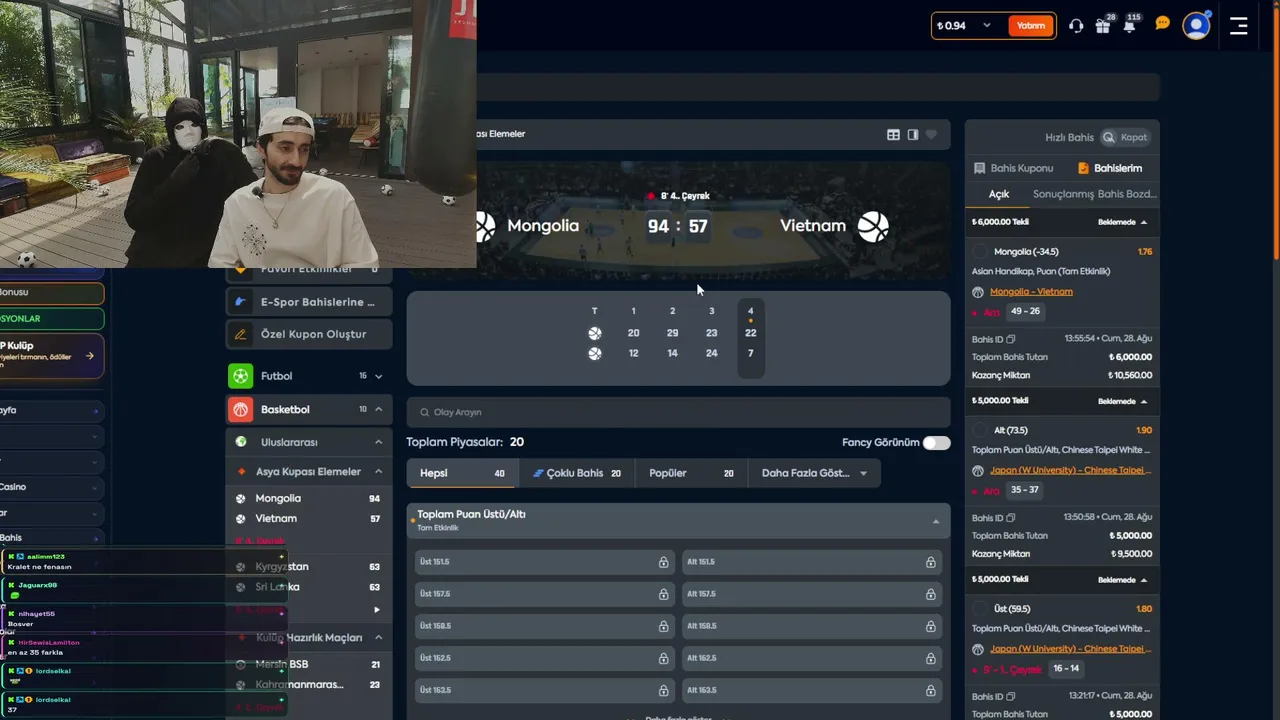Viewport: 1280px width, 720px height.
Task: Click the Olay Arayın search field
Action: point(678,412)
